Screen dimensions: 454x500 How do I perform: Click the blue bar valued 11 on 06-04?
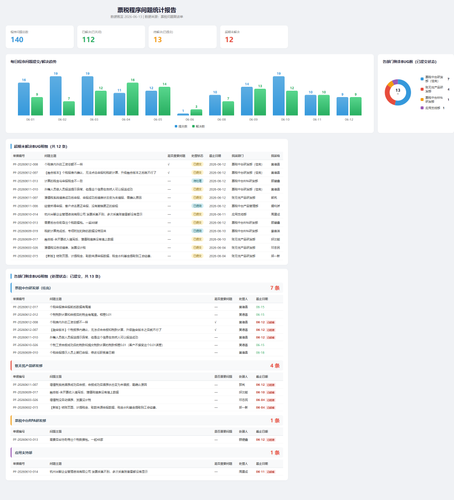pyautogui.click(x=119, y=104)
